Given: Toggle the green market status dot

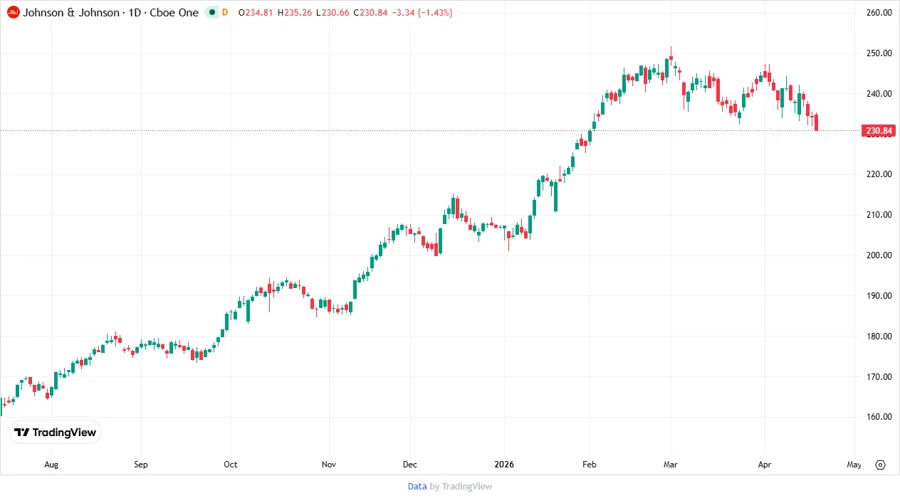Looking at the screenshot, I should [x=212, y=12].
